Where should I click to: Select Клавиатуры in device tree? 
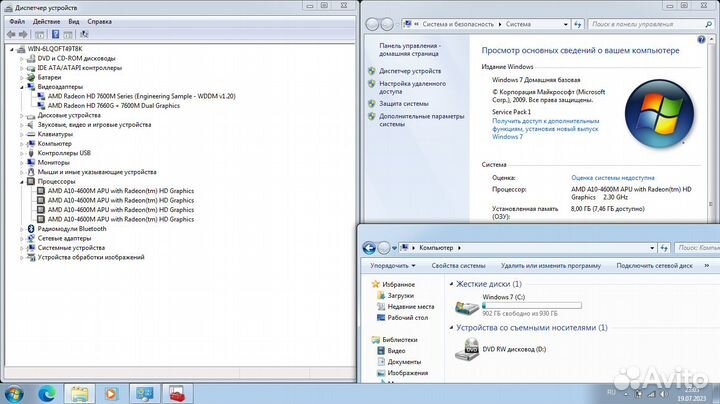(x=55, y=134)
